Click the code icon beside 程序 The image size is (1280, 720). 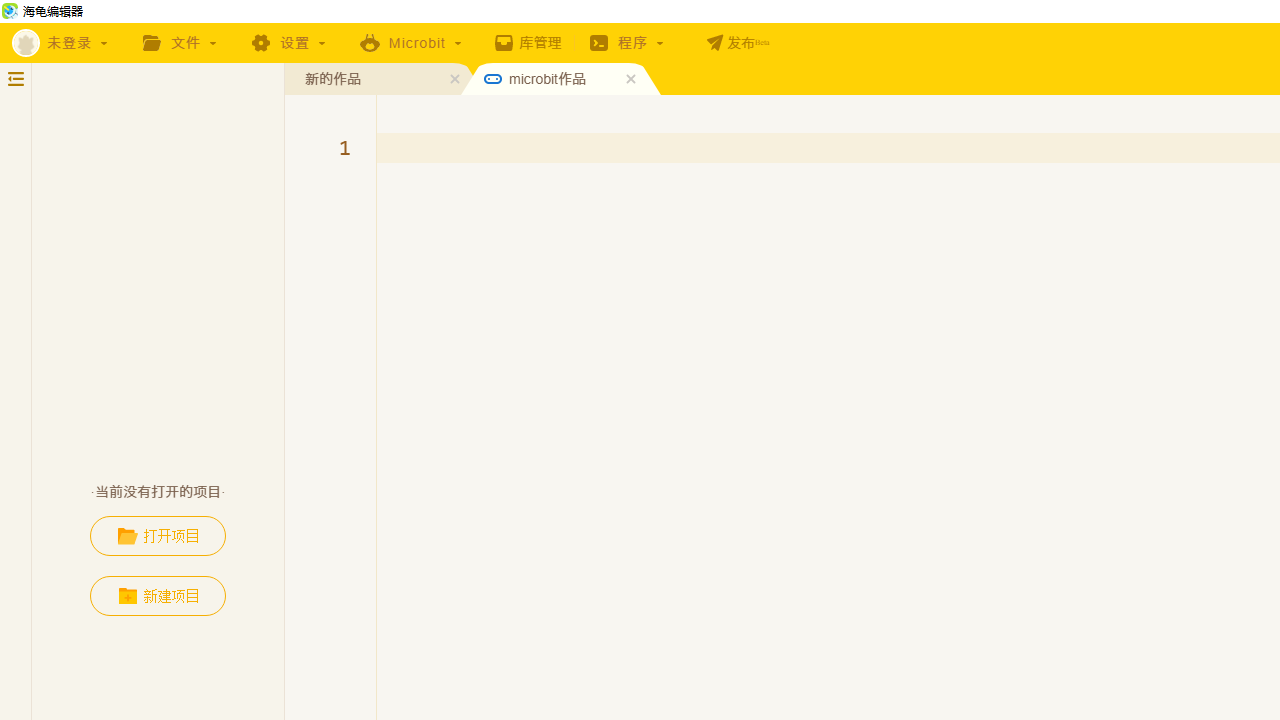click(600, 43)
